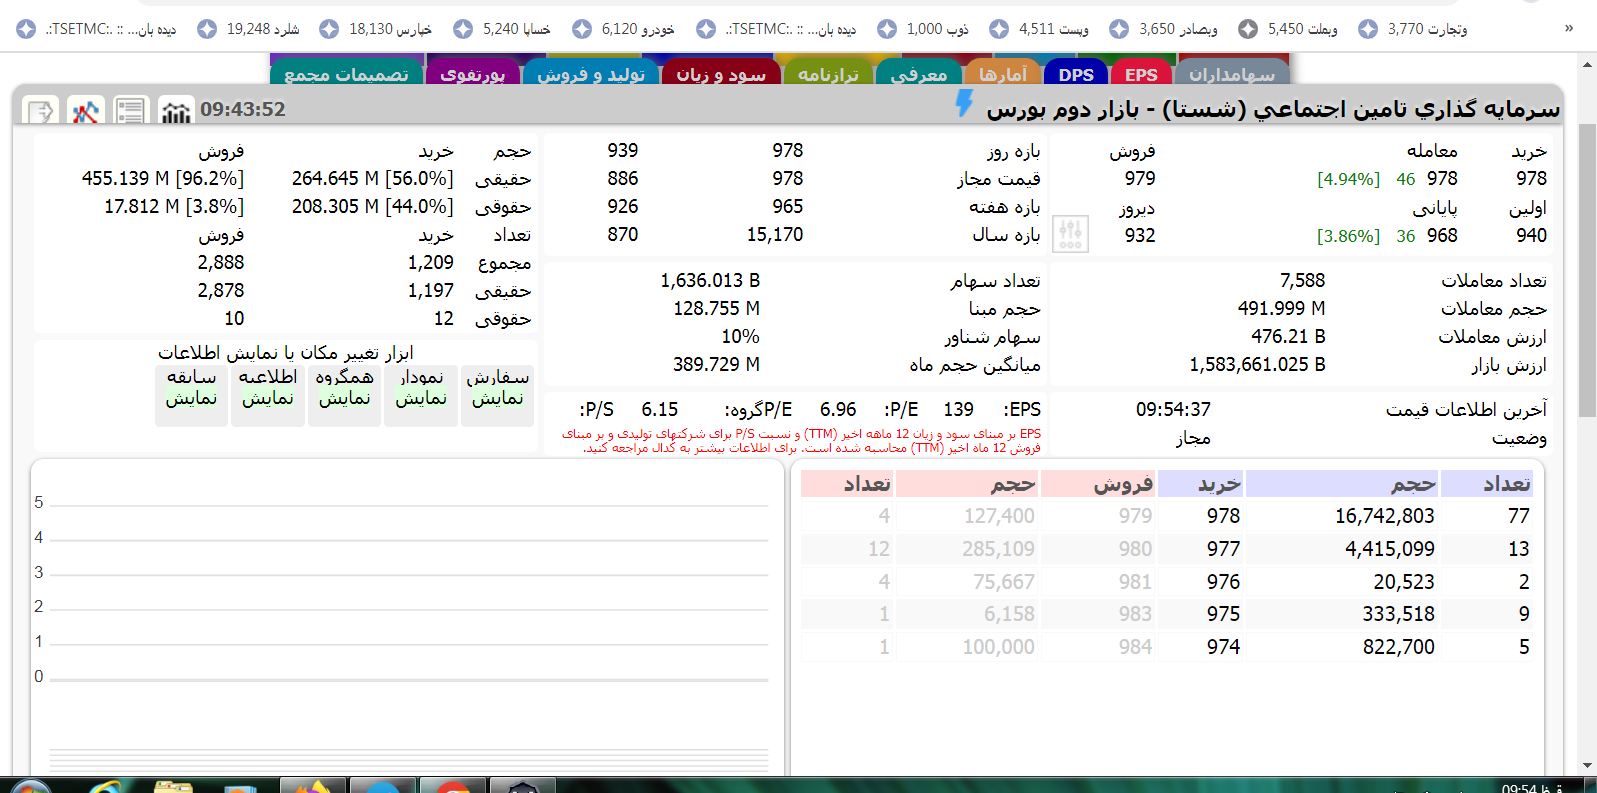Open Internet Explorer from the taskbar
The width and height of the screenshot is (1597, 793).
(x=103, y=787)
